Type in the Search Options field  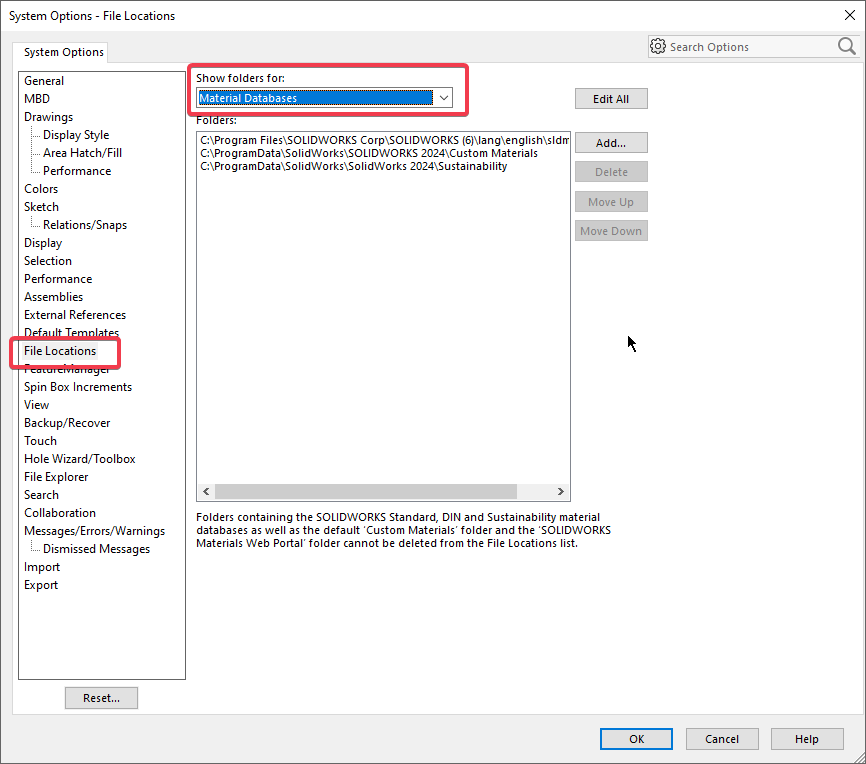(x=751, y=47)
